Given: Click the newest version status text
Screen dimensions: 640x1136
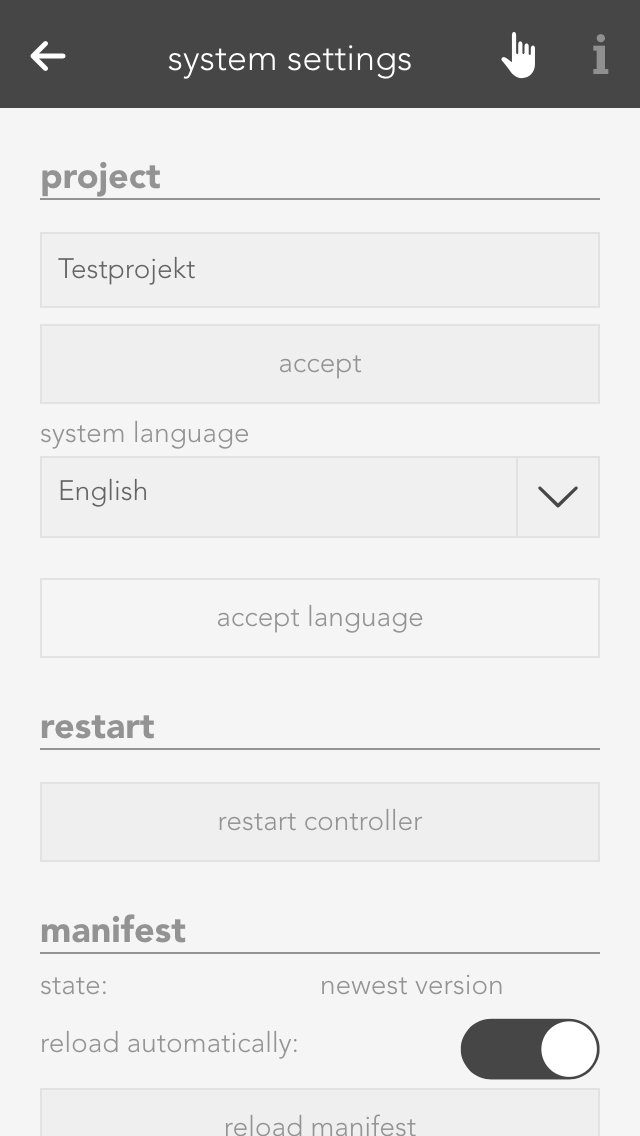Looking at the screenshot, I should (411, 986).
